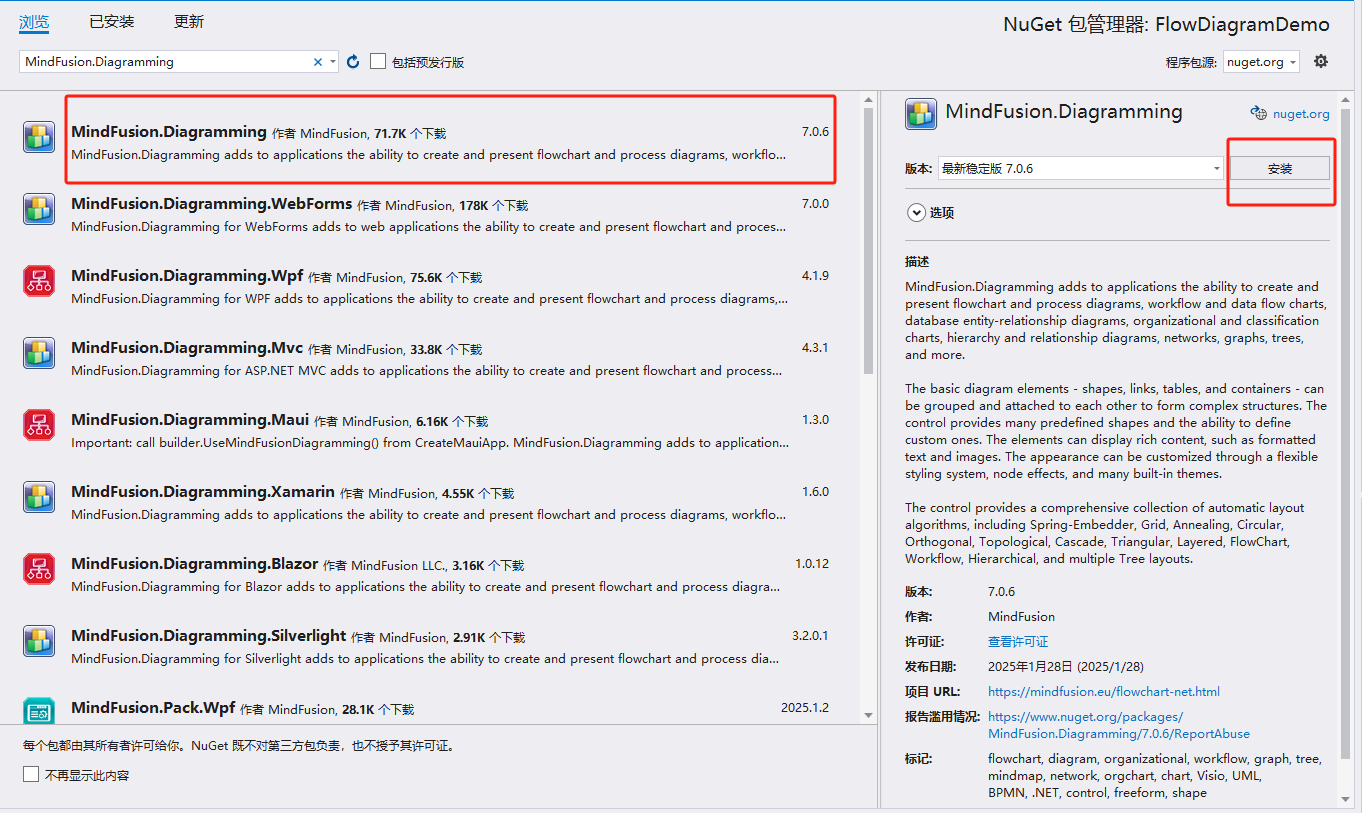The image size is (1362, 813).
Task: Click the NuGet 包管理器: FlowDiagramDemo title
Action: tap(1167, 25)
